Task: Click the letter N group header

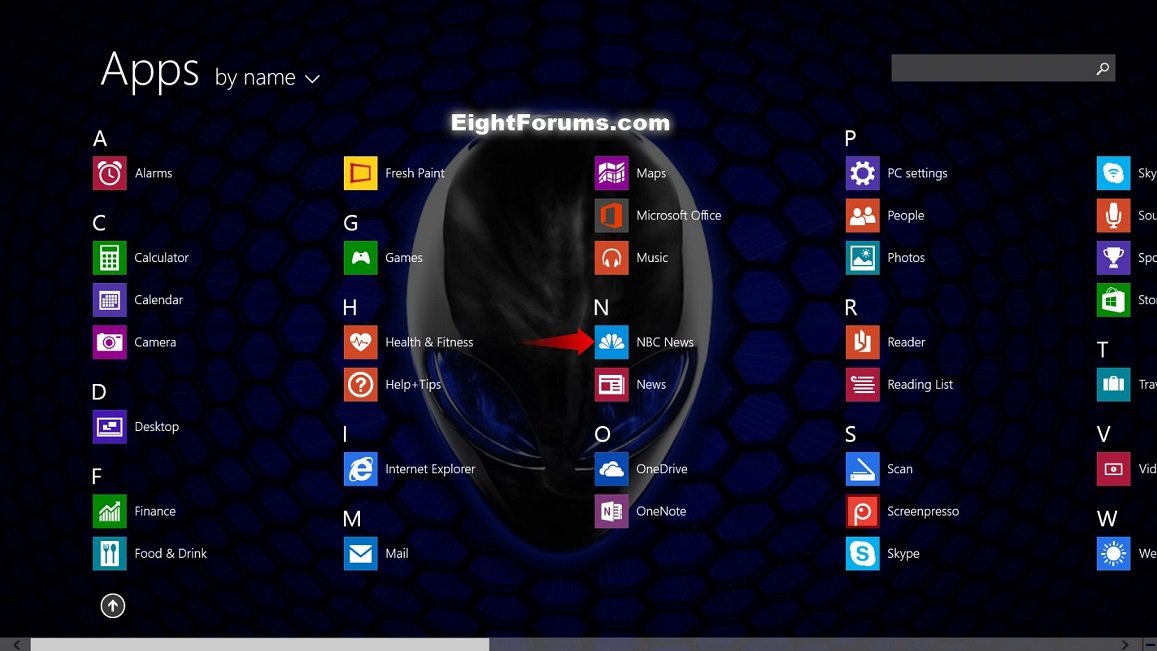Action: 601,307
